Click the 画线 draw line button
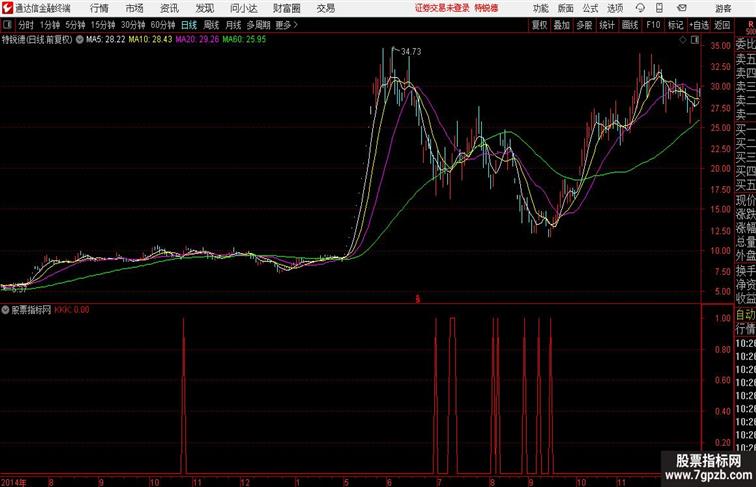The width and height of the screenshot is (756, 487). 630,25
